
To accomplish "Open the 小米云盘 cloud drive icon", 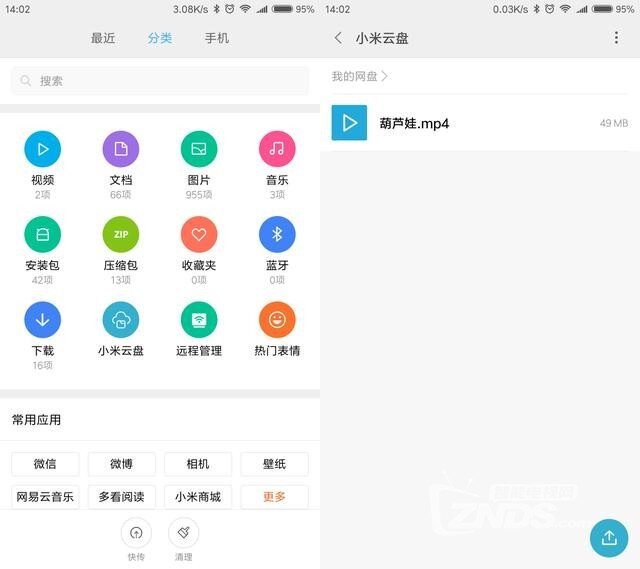I will point(121,320).
